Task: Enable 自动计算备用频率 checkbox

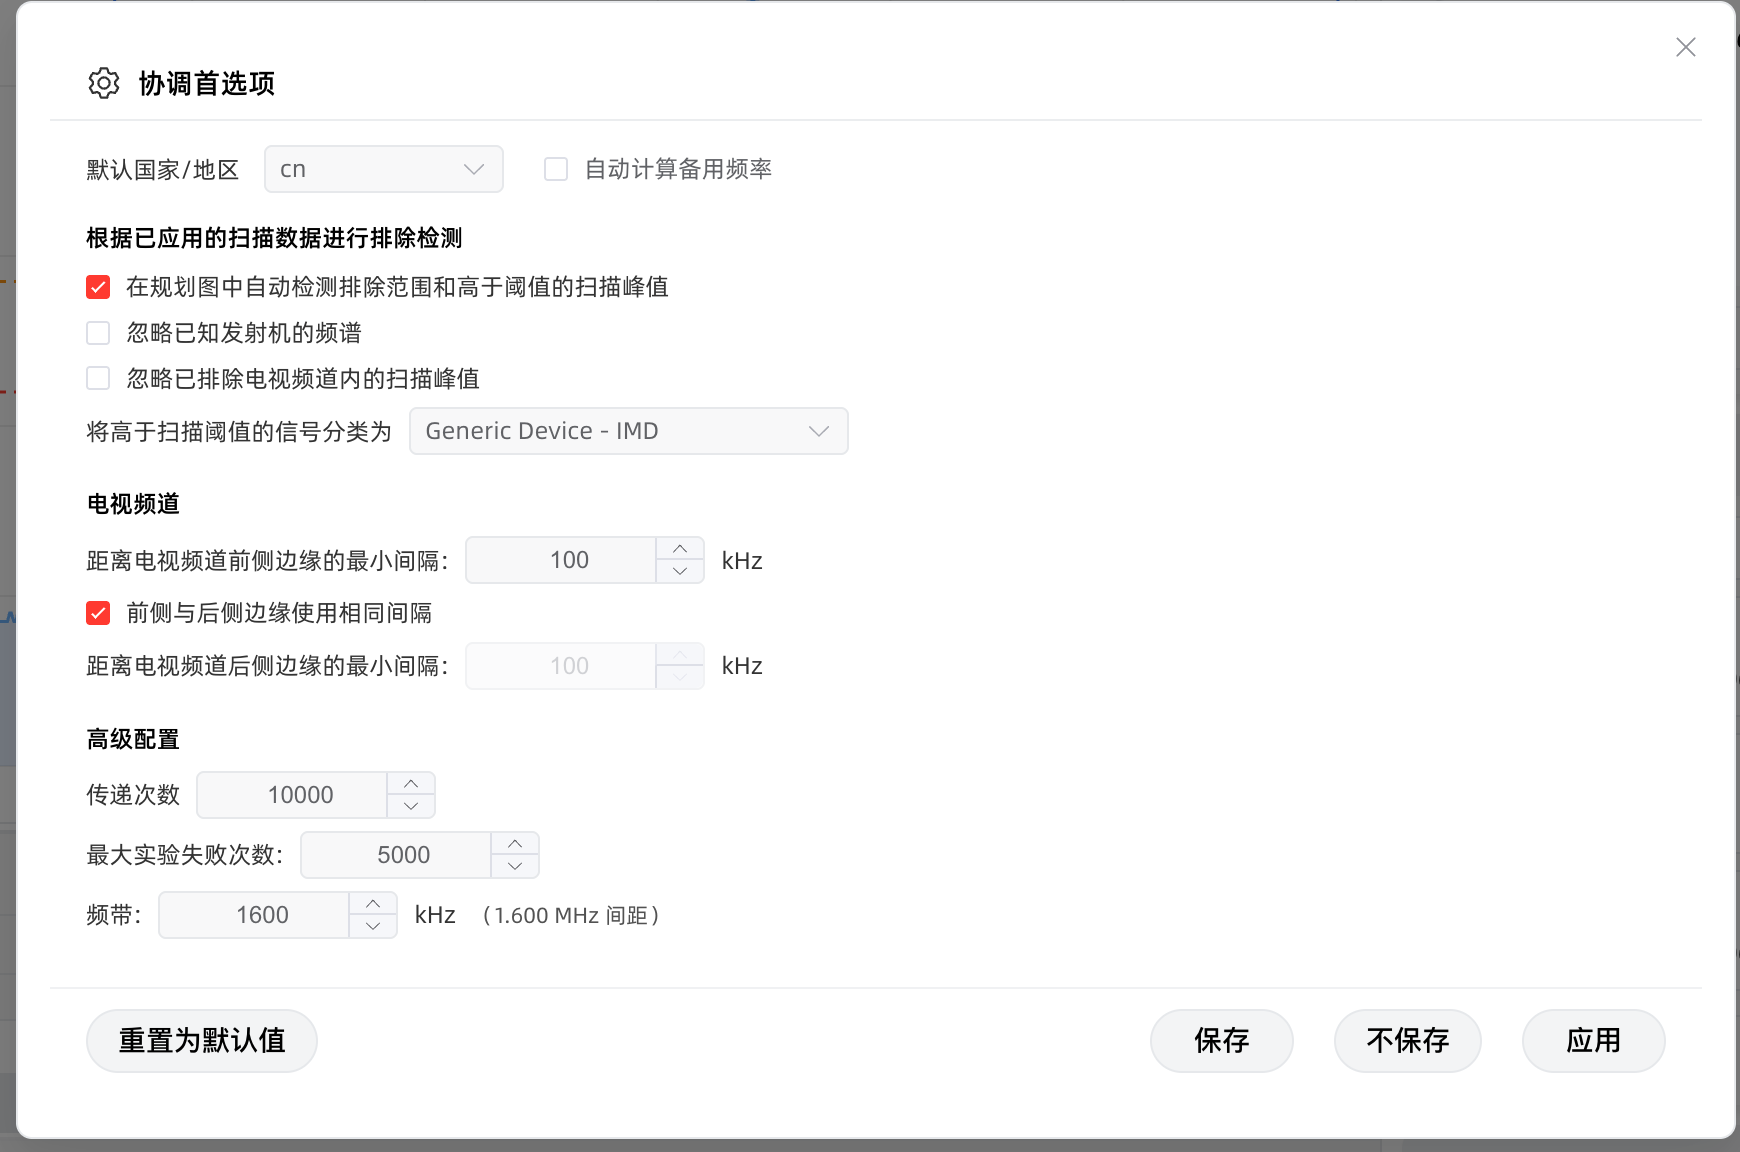Action: [x=556, y=169]
